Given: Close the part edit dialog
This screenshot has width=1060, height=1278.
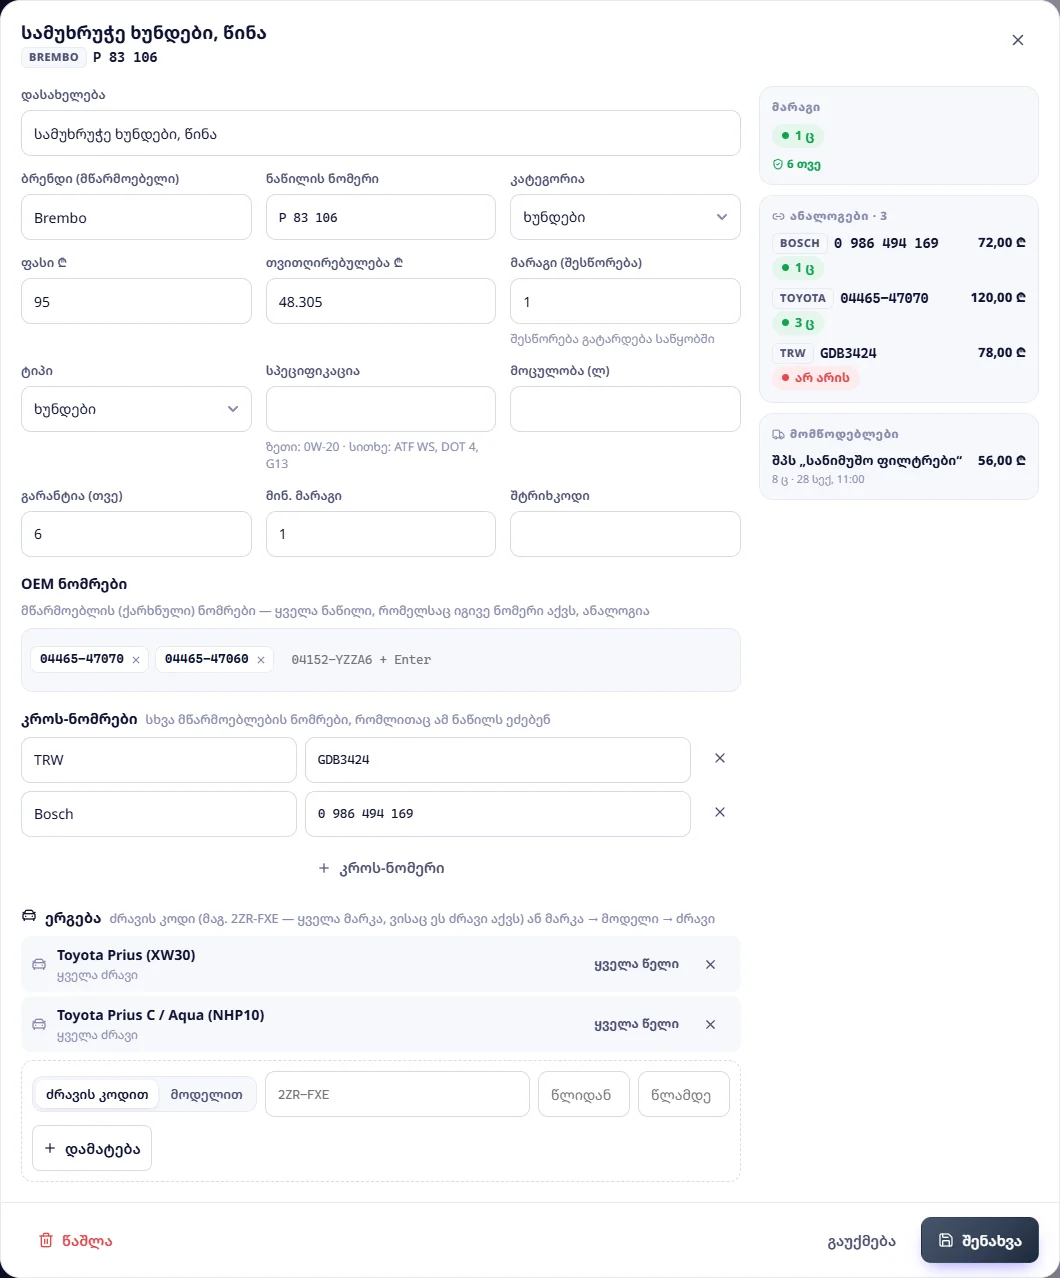Looking at the screenshot, I should click(1018, 40).
